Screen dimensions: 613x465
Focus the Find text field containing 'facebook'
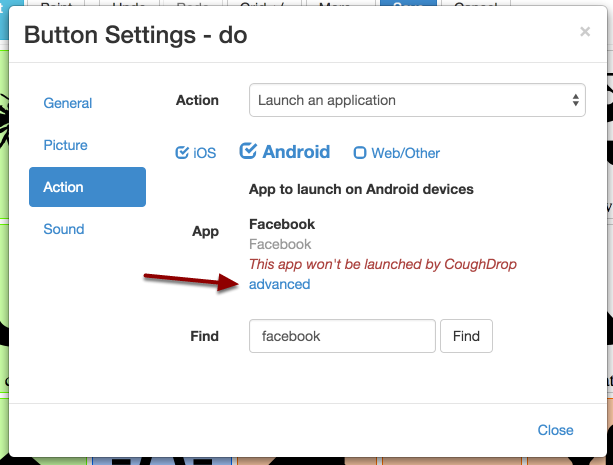click(342, 336)
